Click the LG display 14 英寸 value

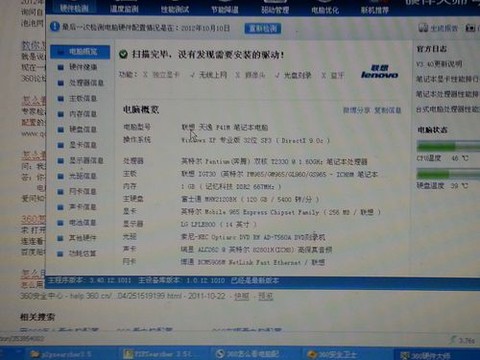(219, 224)
